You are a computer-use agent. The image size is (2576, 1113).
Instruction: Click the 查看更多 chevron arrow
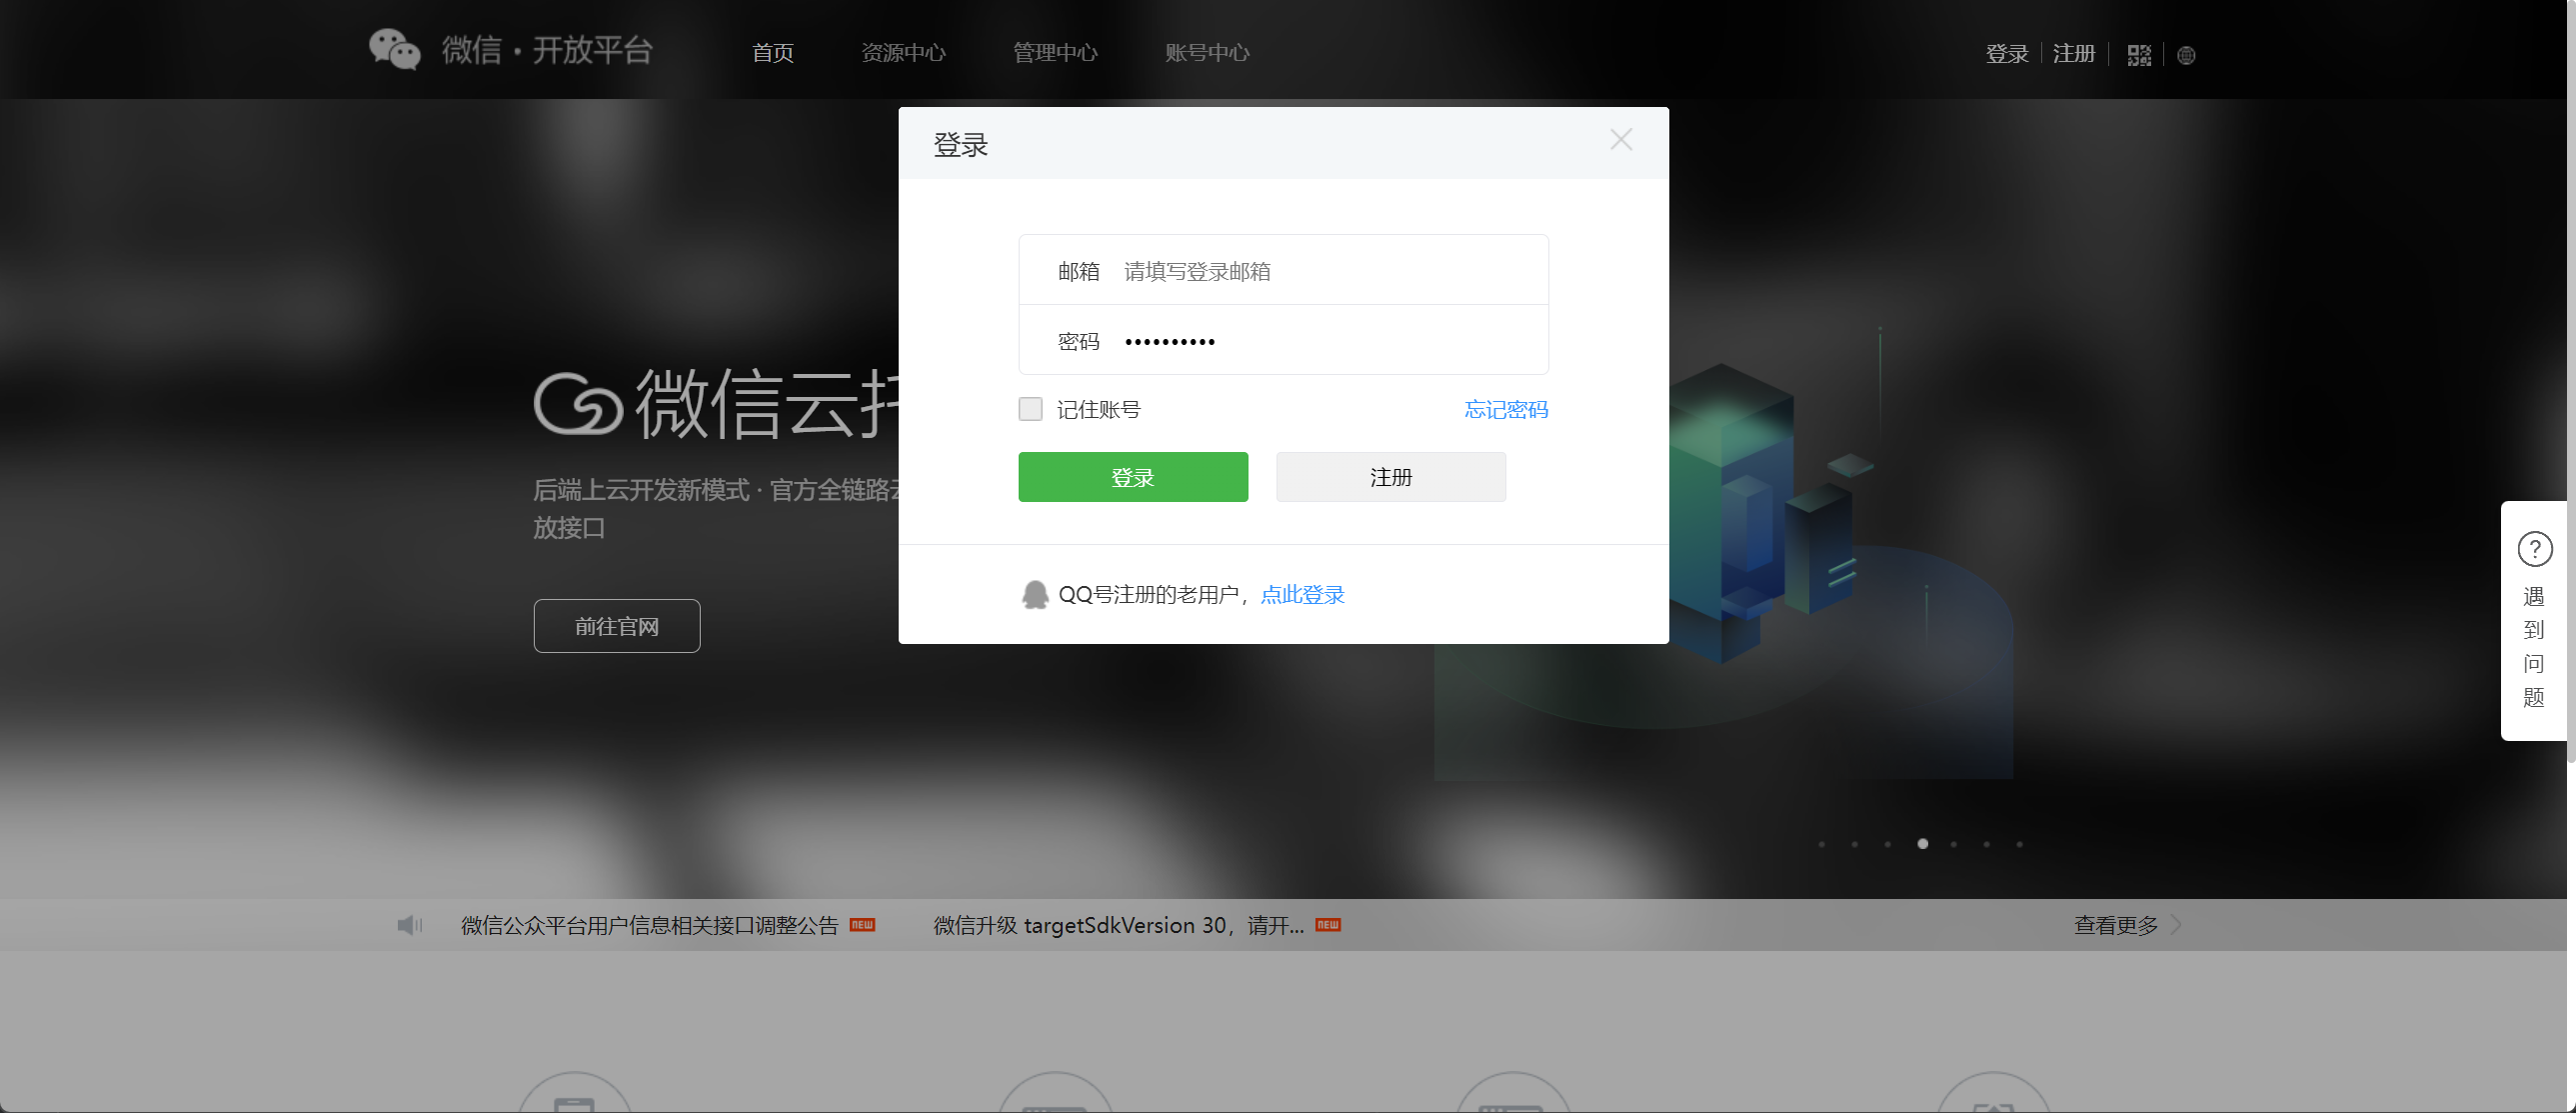tap(2176, 925)
